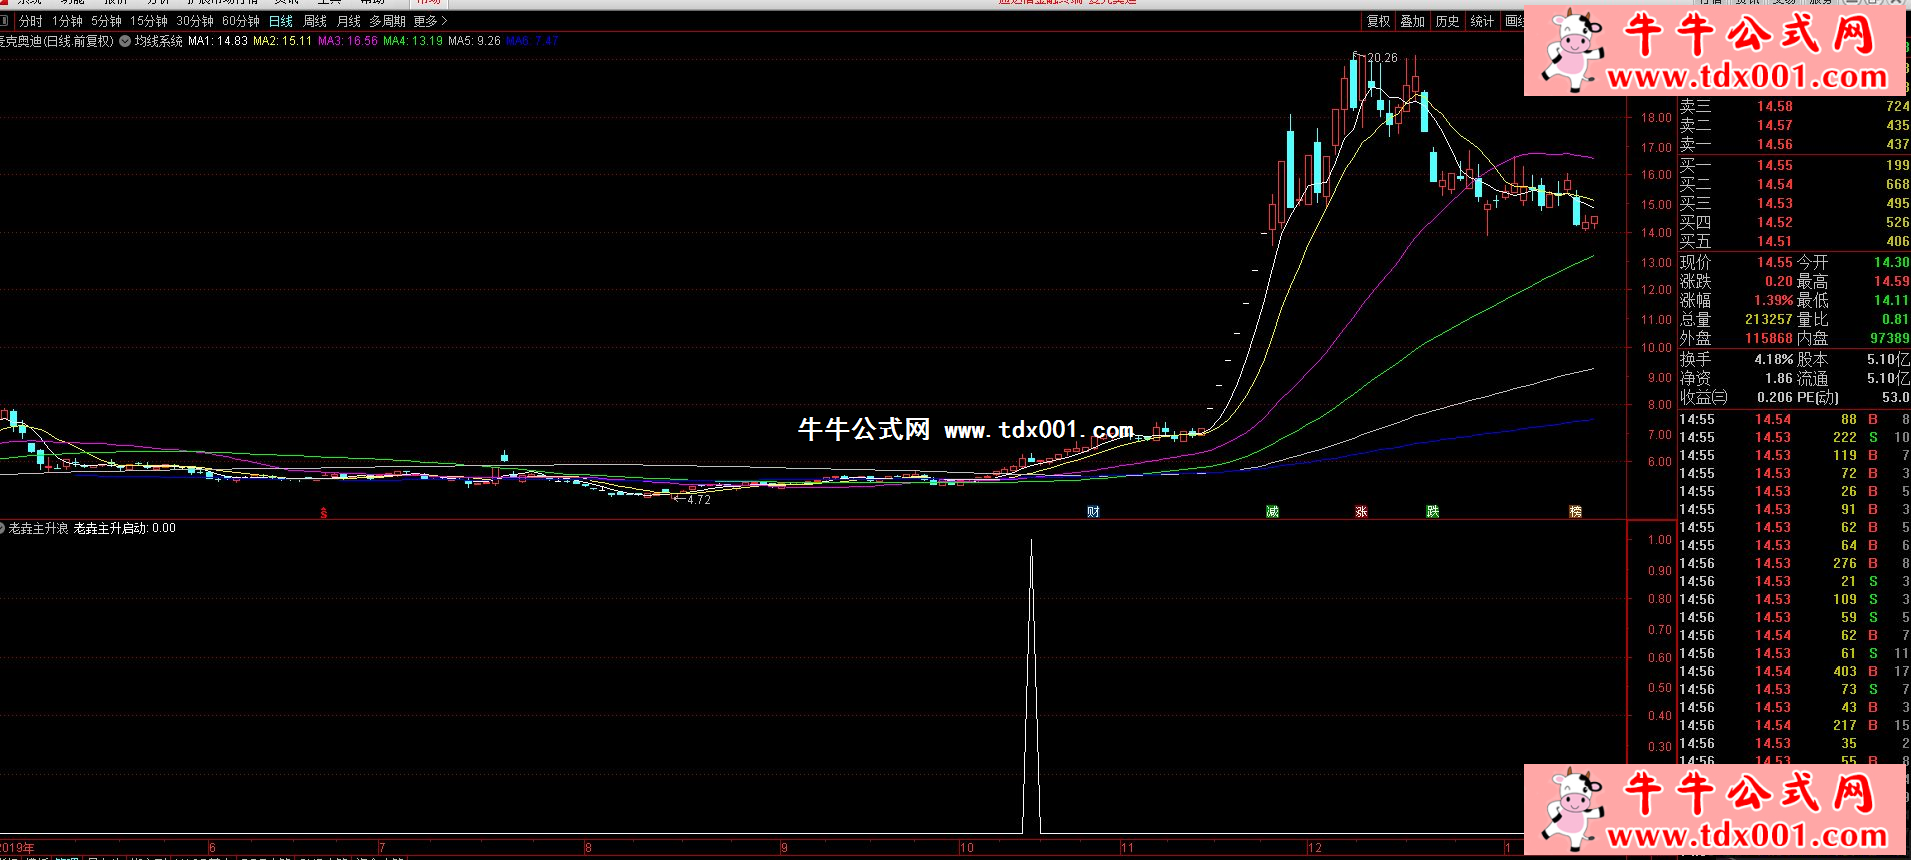Click the 买三 14.53 order row
This screenshot has height=860, width=1911.
point(1794,203)
